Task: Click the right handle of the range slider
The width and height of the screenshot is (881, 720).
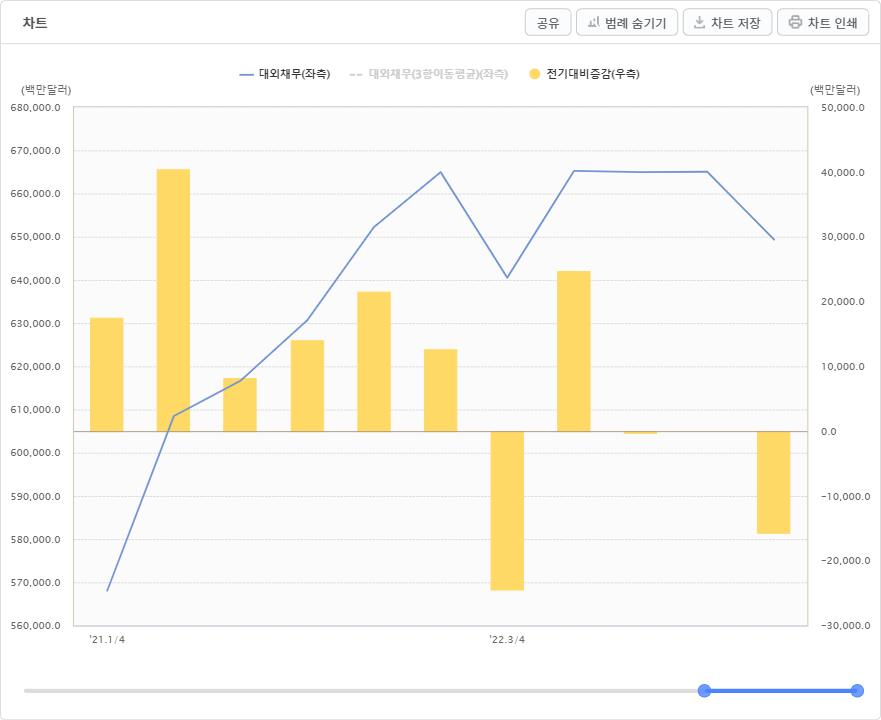Action: (x=857, y=691)
